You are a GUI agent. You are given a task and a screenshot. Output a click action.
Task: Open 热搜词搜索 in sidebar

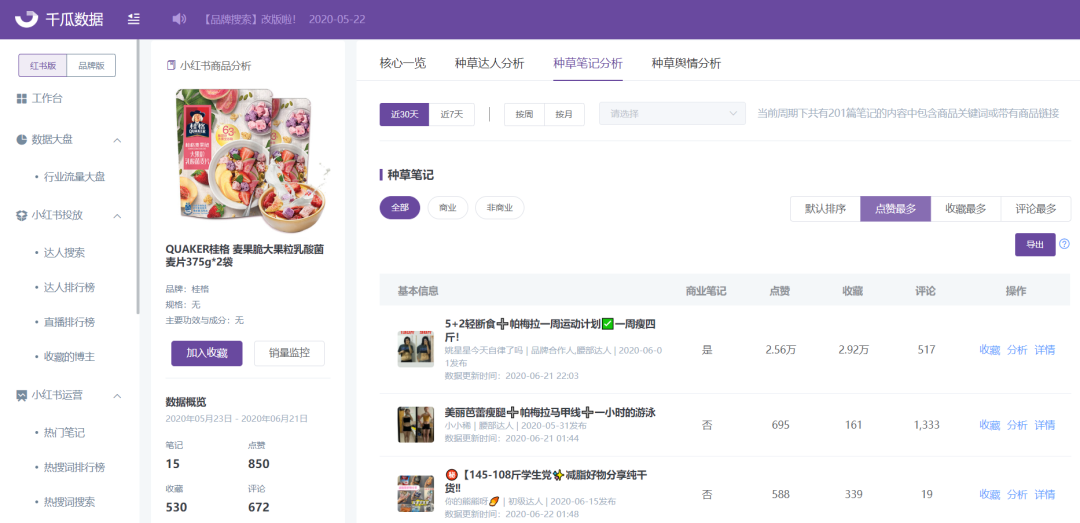tap(70, 502)
